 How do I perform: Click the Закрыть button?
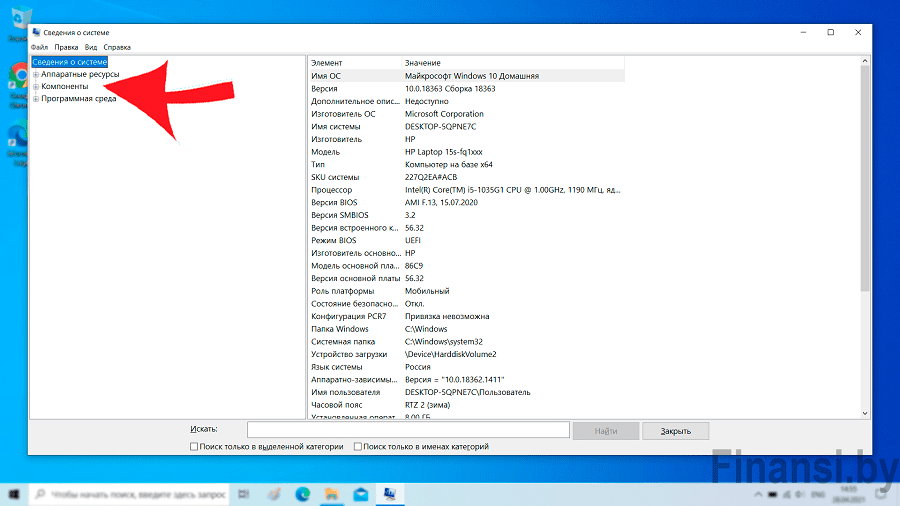(676, 431)
